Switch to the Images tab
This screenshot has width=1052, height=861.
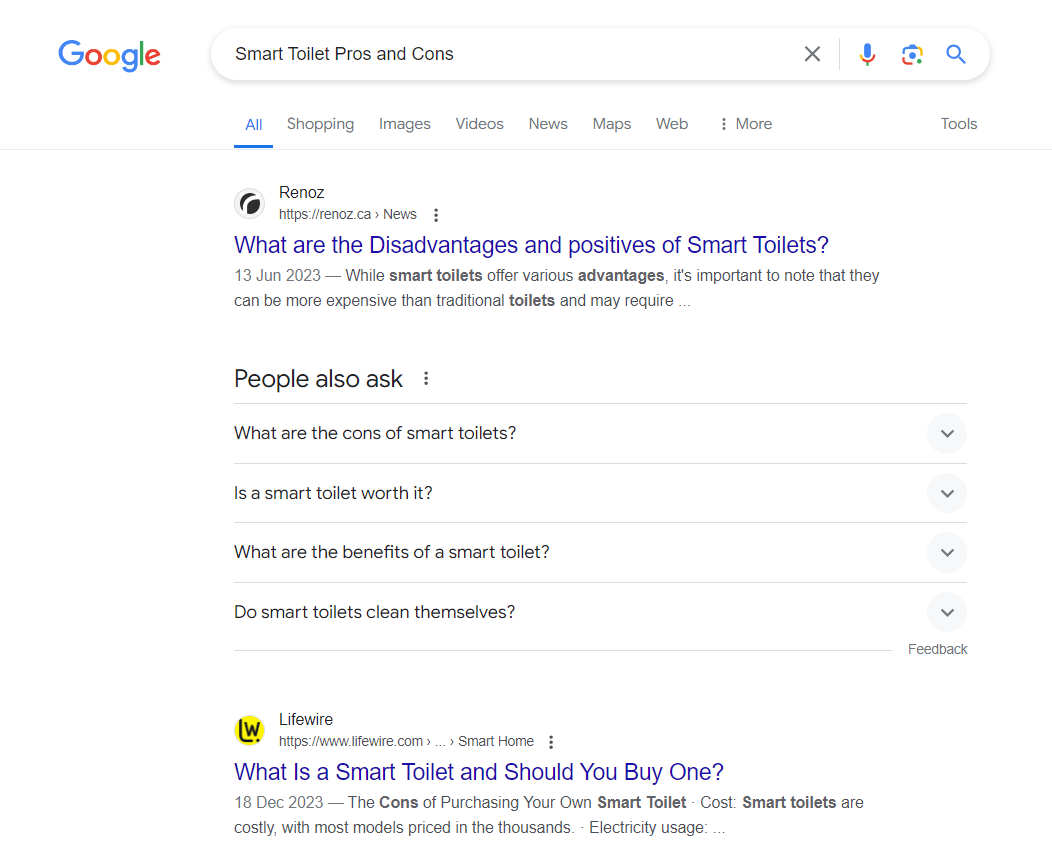404,124
